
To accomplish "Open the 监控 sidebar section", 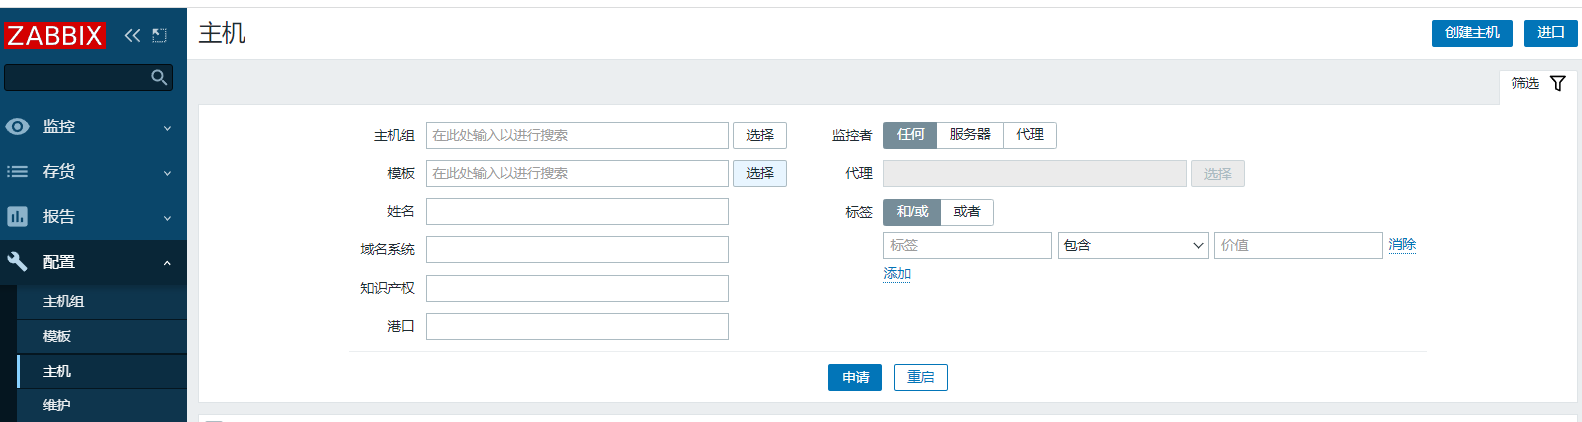I will (93, 127).
